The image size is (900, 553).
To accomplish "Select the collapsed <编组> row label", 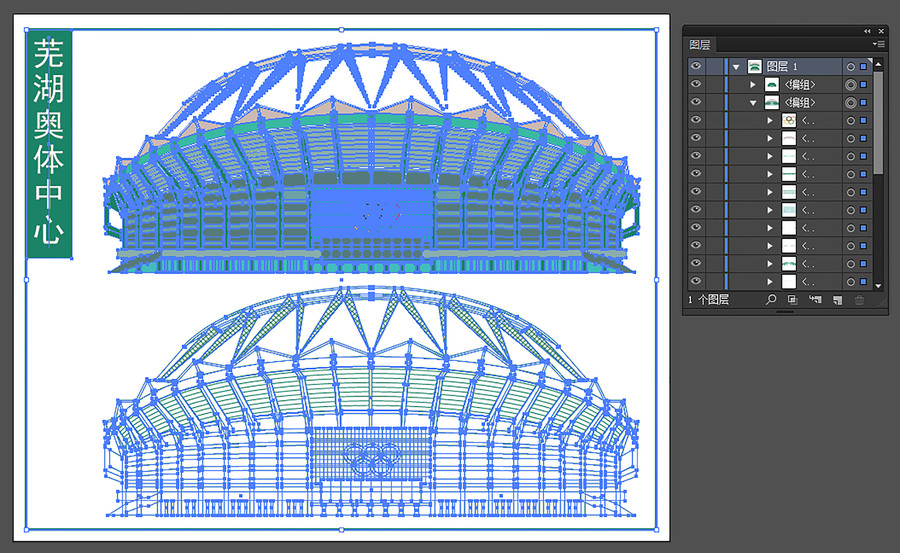I will 800,85.
